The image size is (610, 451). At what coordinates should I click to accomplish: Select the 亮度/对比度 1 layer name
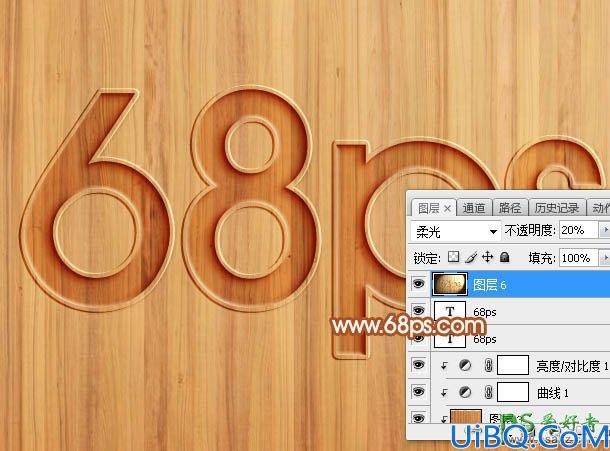pos(572,366)
